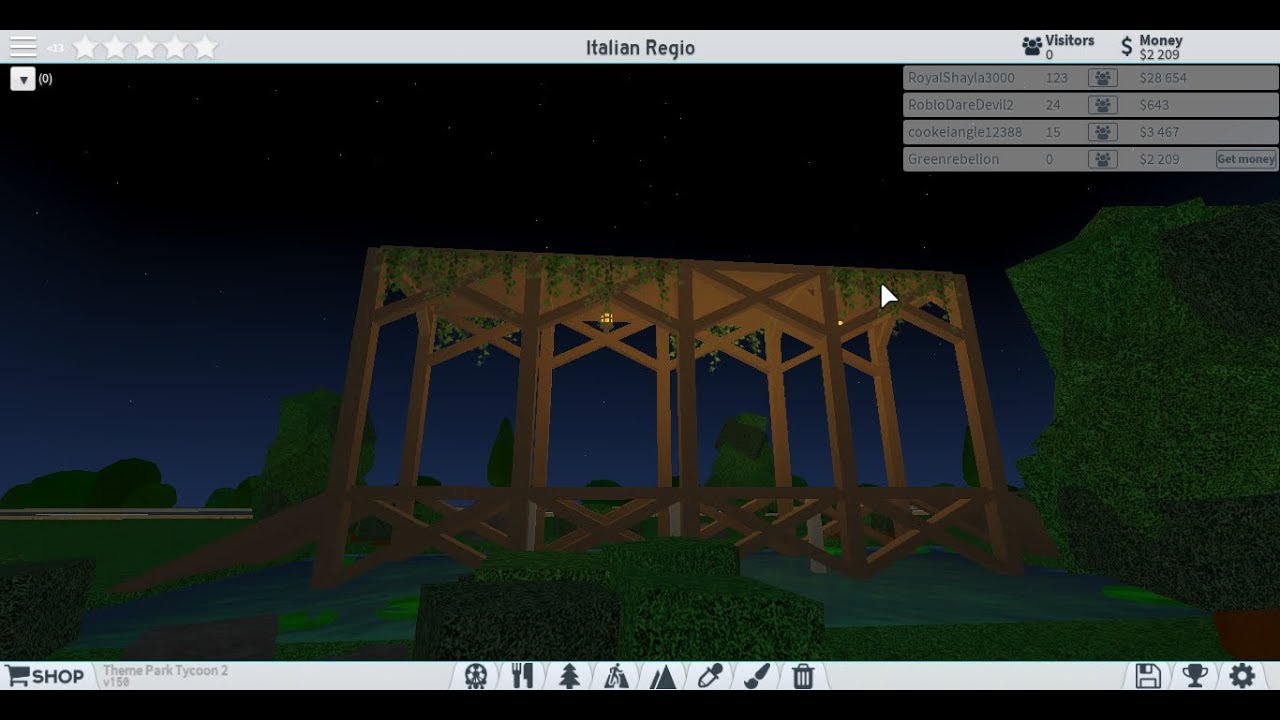Click the save floppy disk icon
This screenshot has width=1280, height=720.
[x=1148, y=676]
